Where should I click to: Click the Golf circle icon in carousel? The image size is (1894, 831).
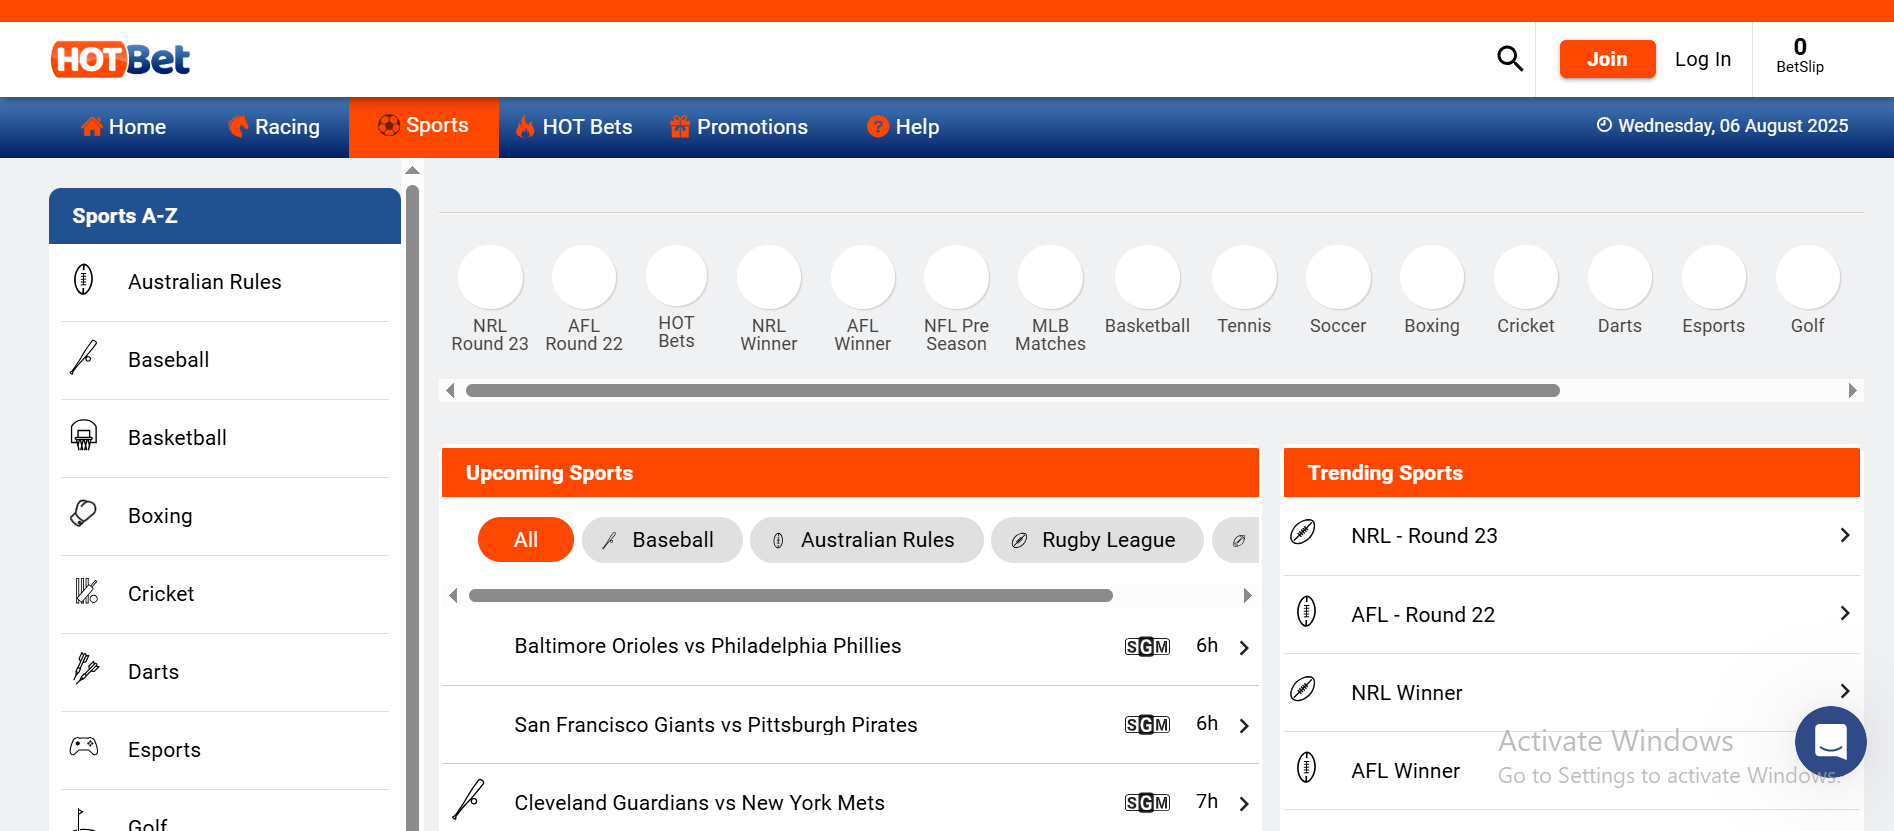(1808, 277)
